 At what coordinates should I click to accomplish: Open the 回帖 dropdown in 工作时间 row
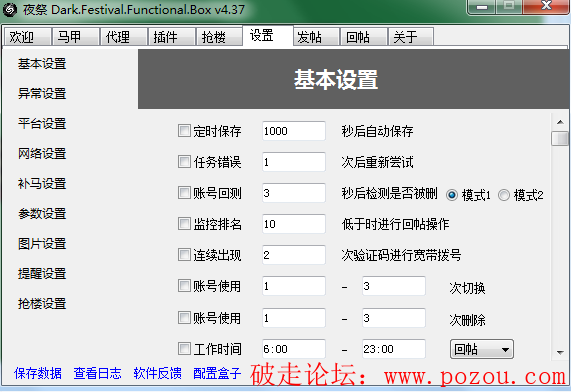[482, 349]
